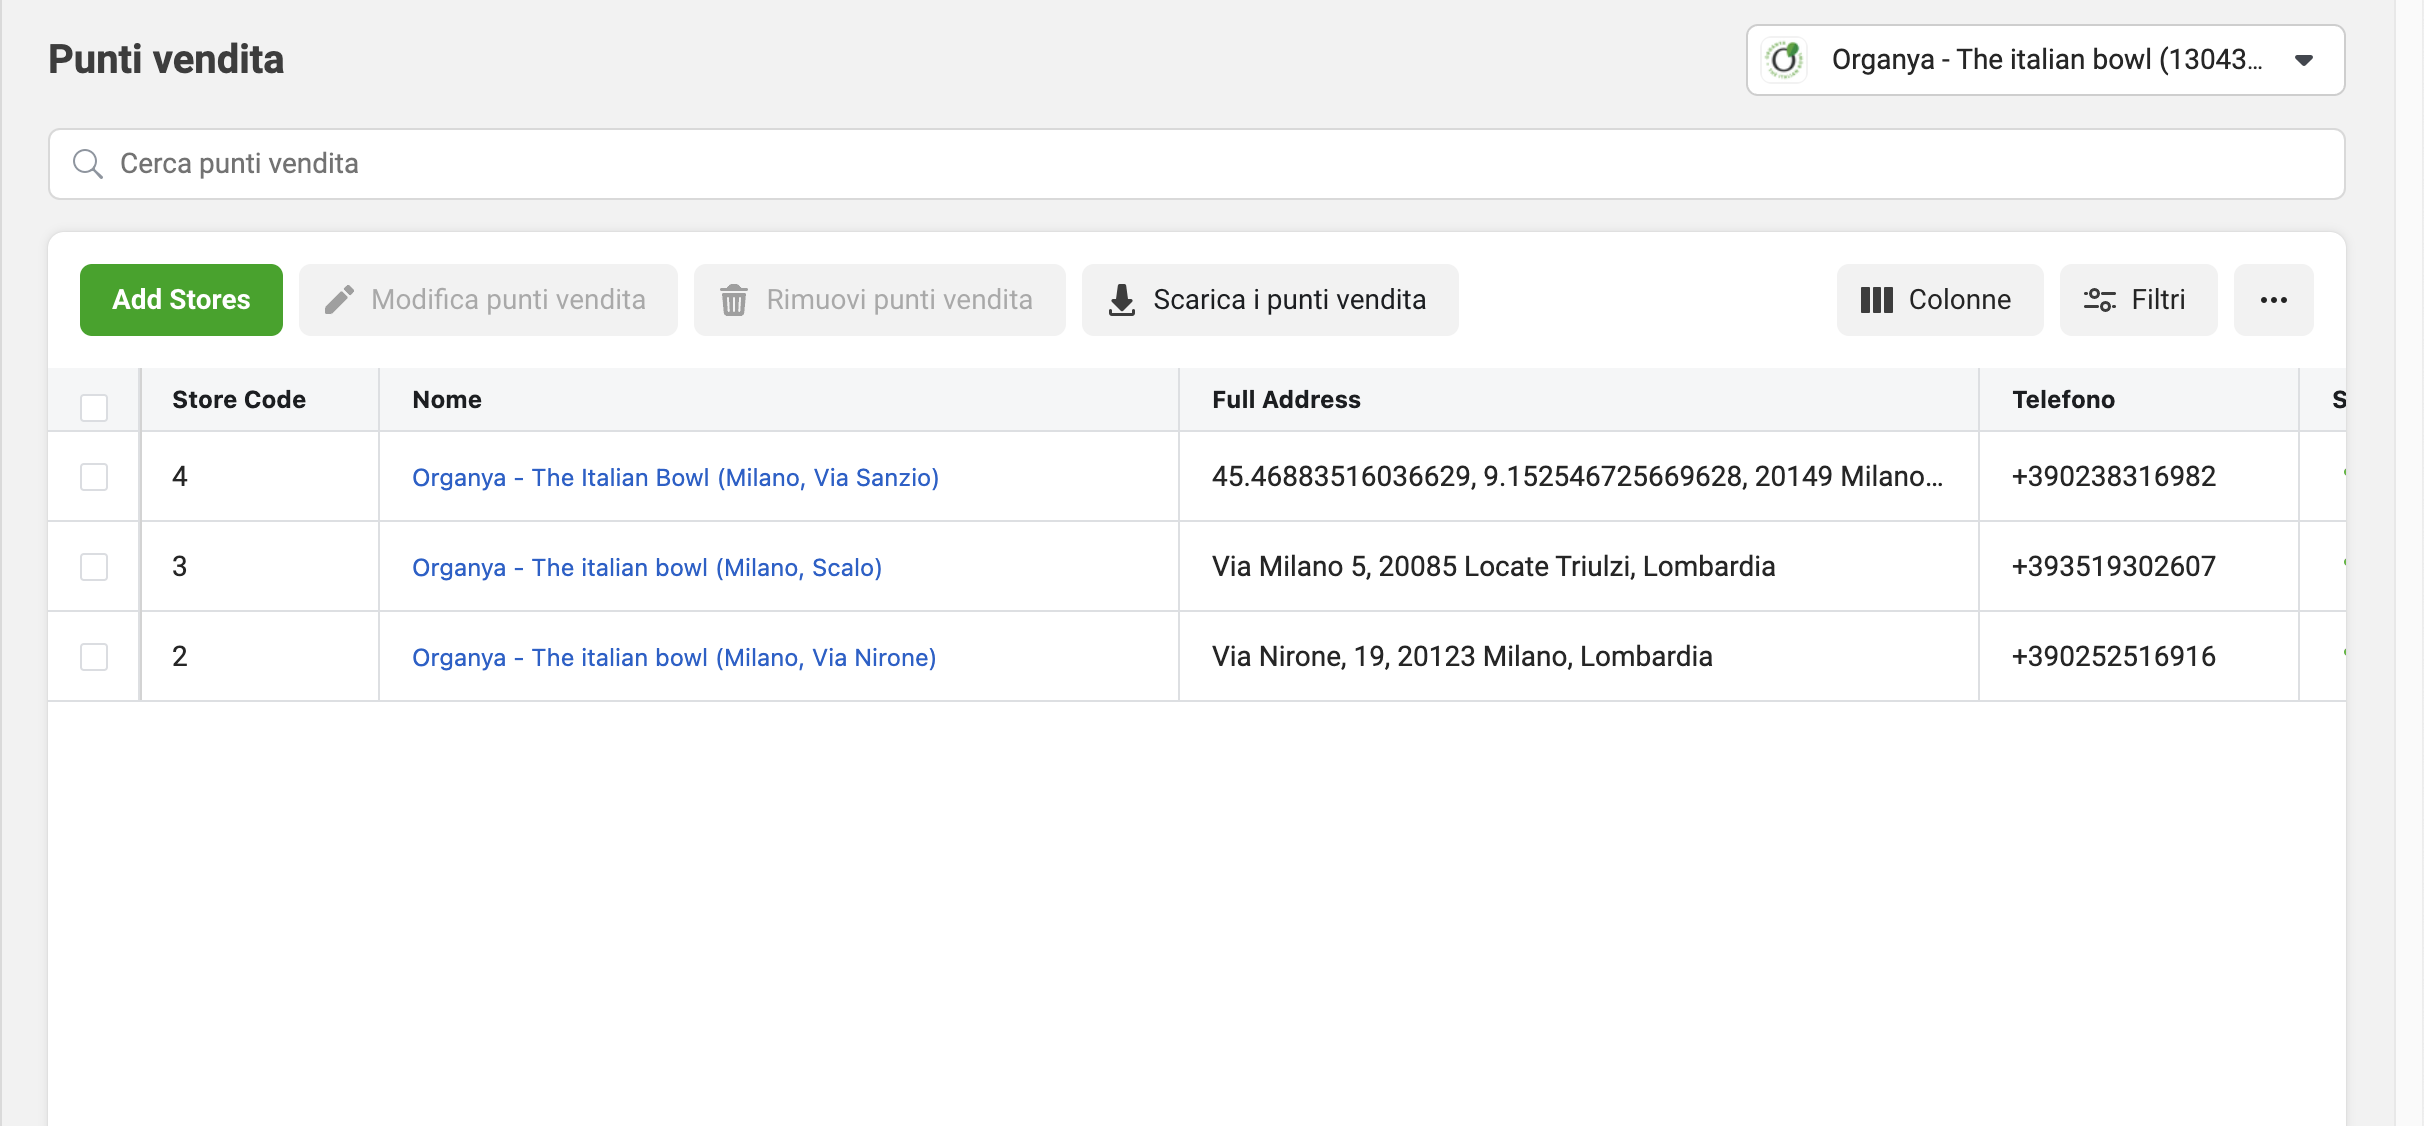Select checkbox for store code 4 row
Viewport: 2424px width, 1126px height.
[x=94, y=477]
